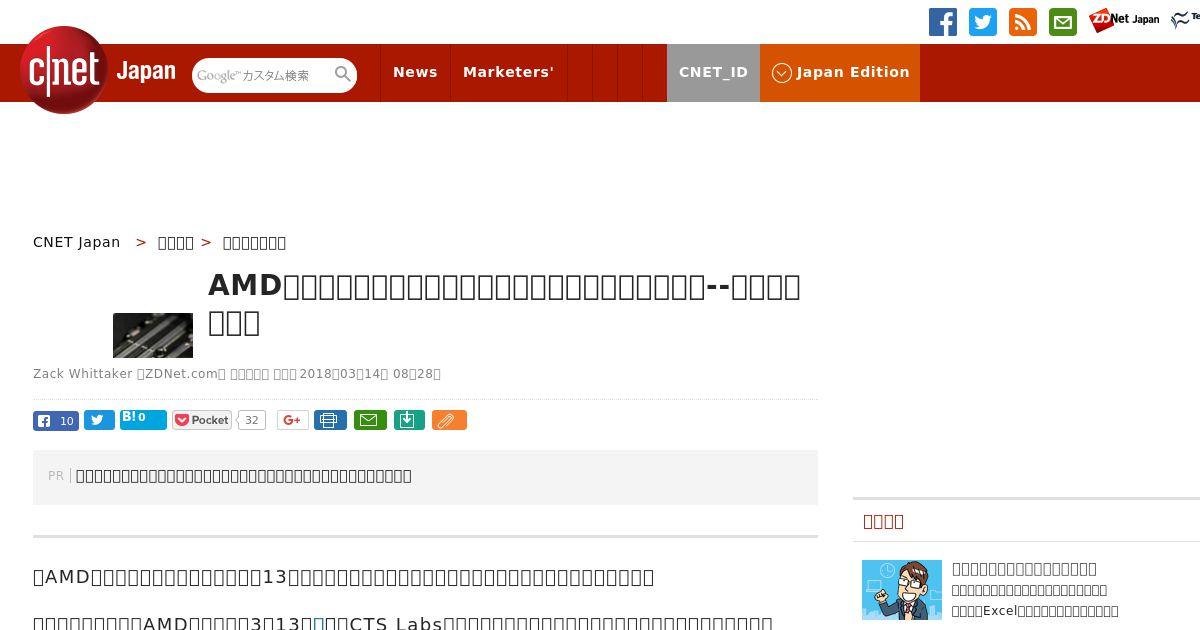Expand the Japan Edition dropdown
The image size is (1200, 630).
[x=840, y=73]
